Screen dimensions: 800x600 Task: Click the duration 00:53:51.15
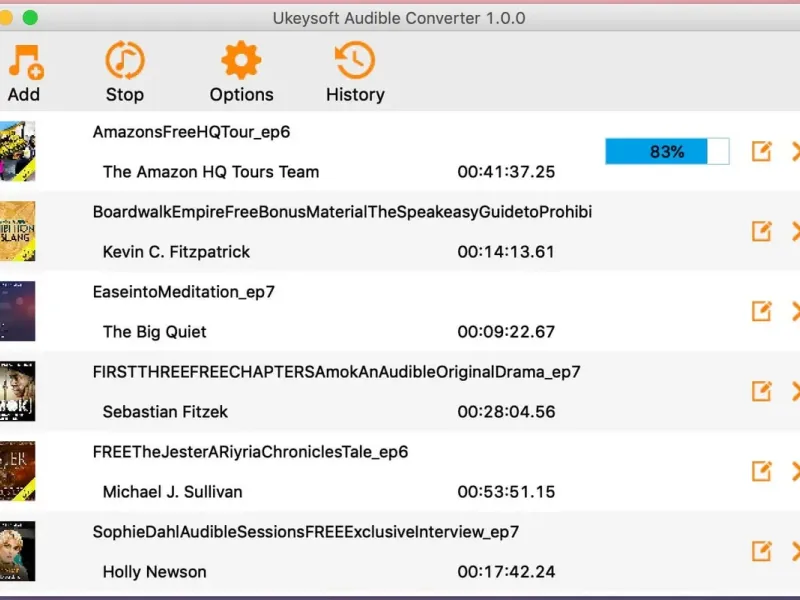pyautogui.click(x=506, y=492)
